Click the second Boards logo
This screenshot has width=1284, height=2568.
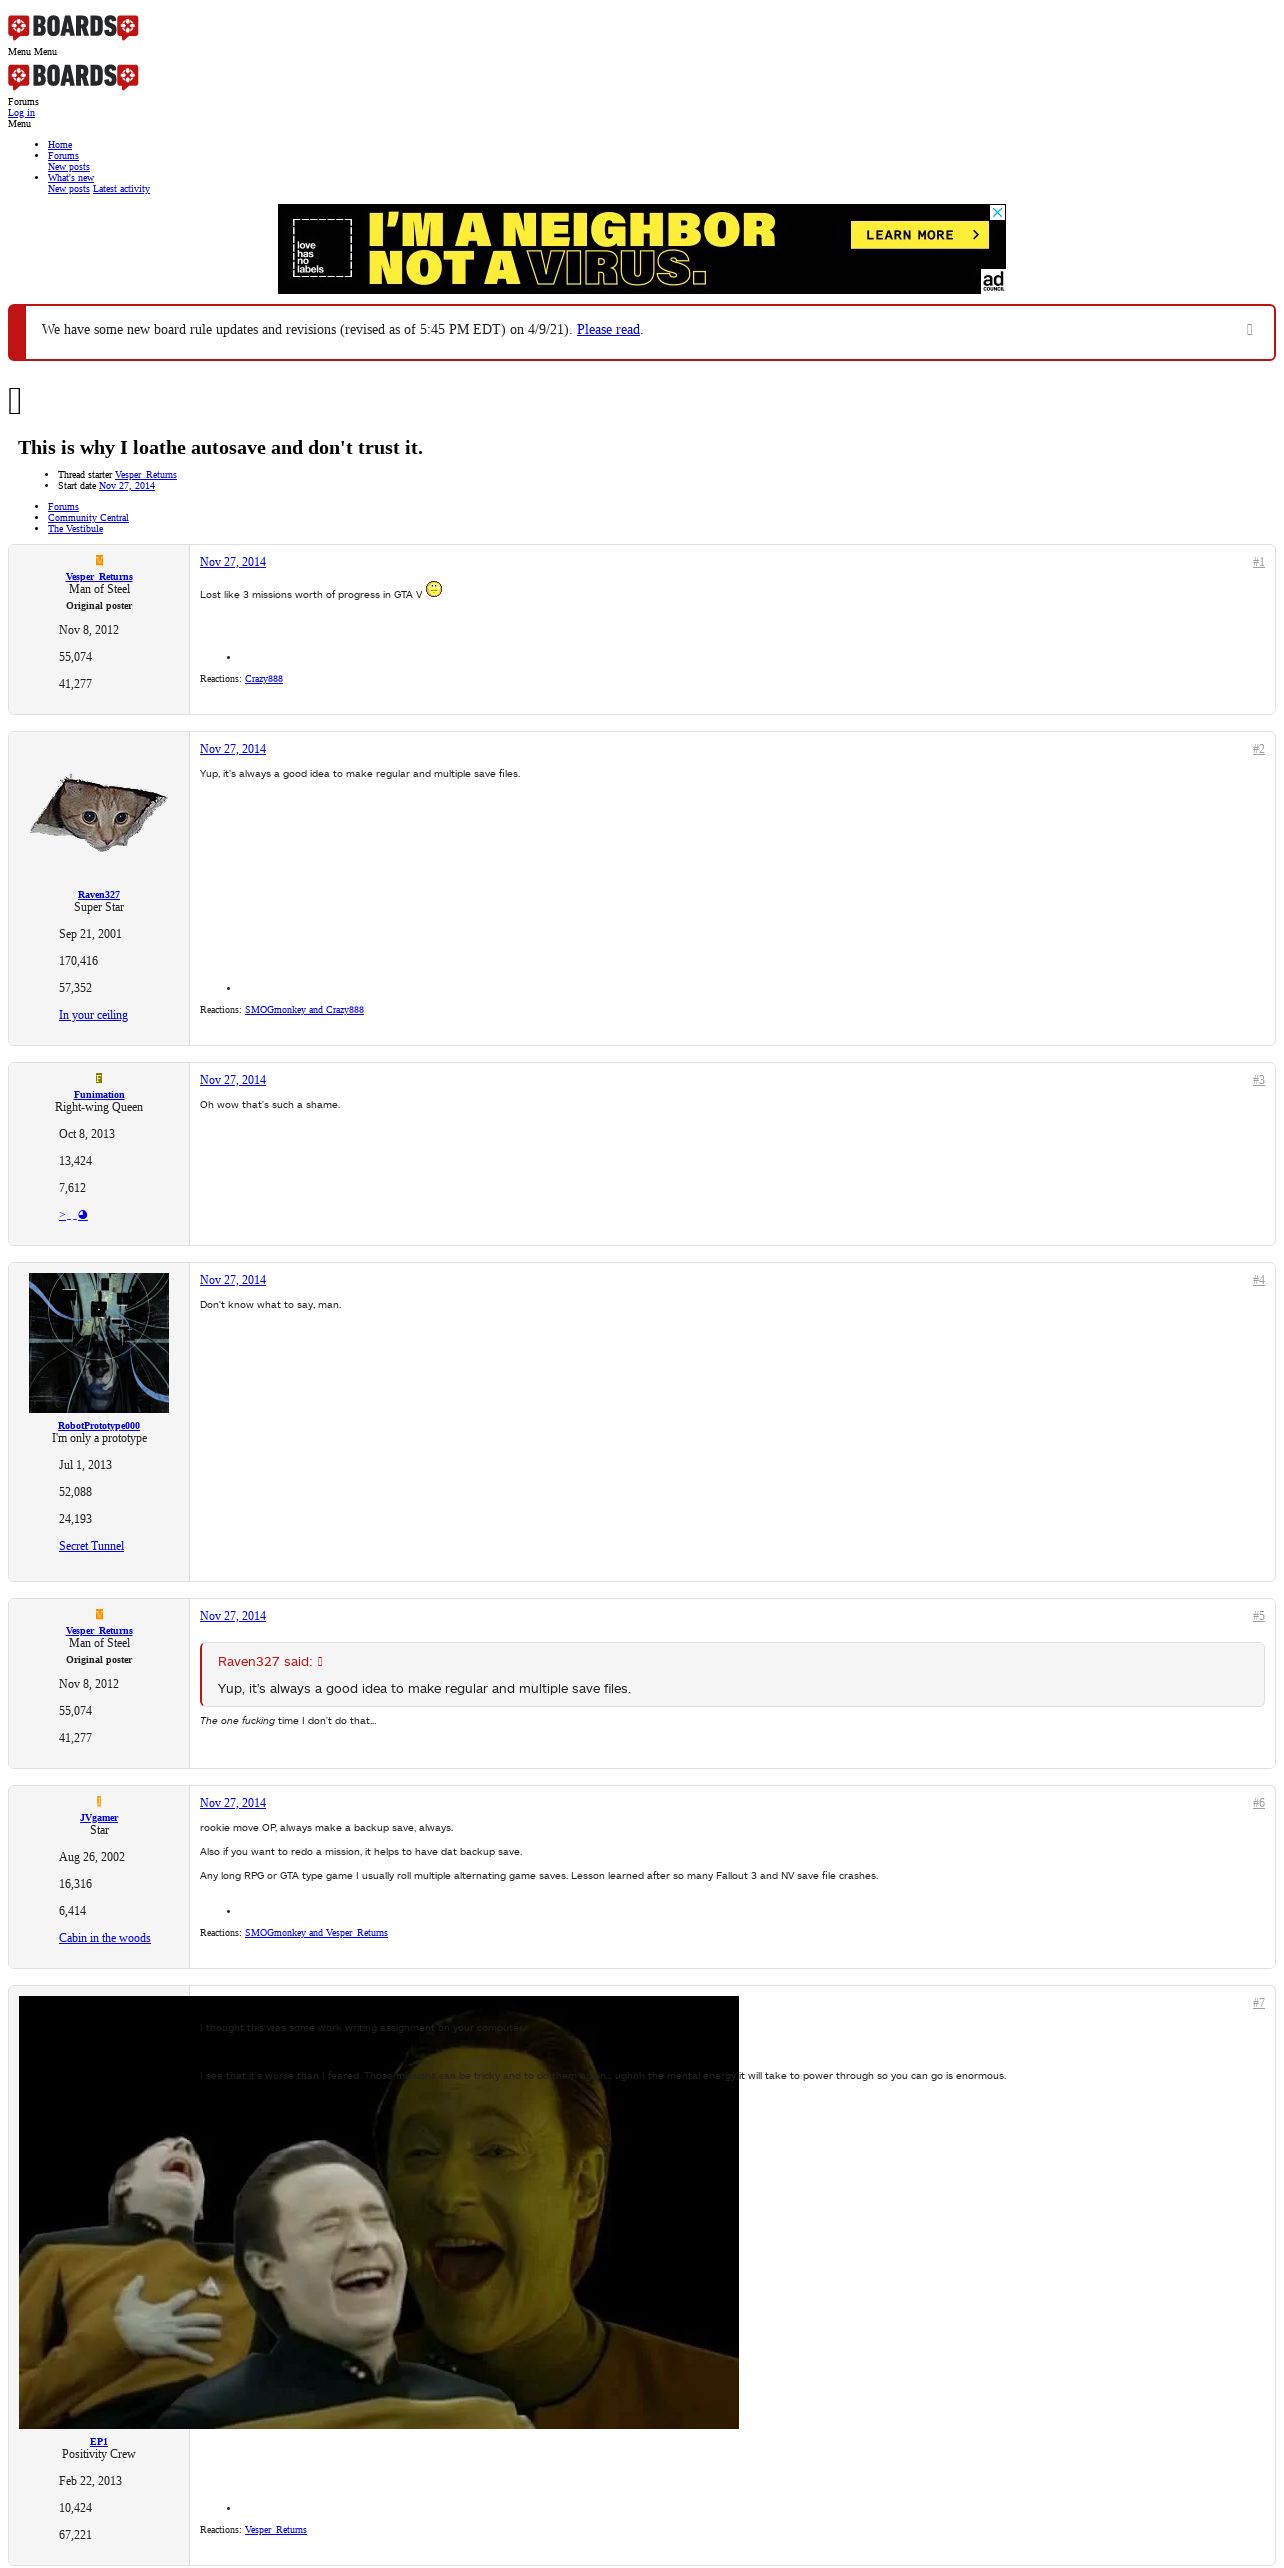coord(73,77)
